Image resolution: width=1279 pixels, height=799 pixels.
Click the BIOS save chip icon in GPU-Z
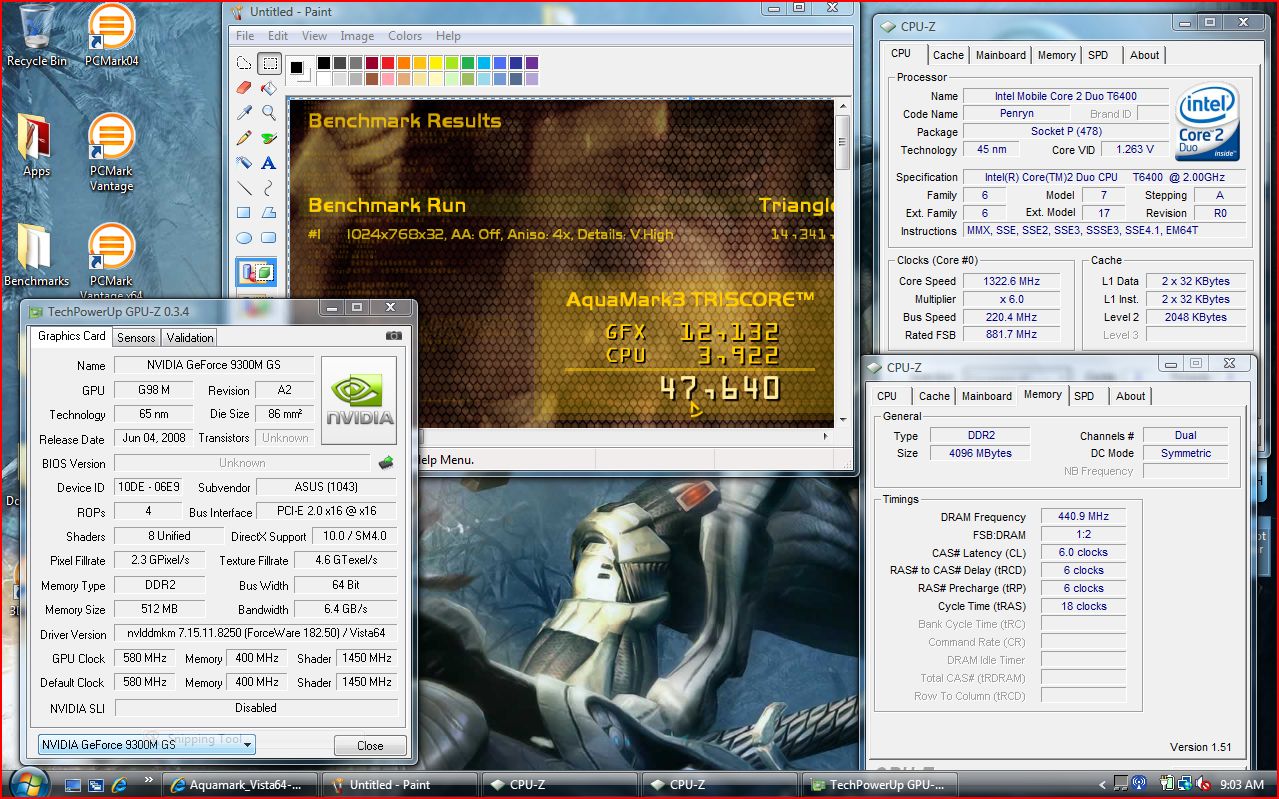(x=386, y=463)
